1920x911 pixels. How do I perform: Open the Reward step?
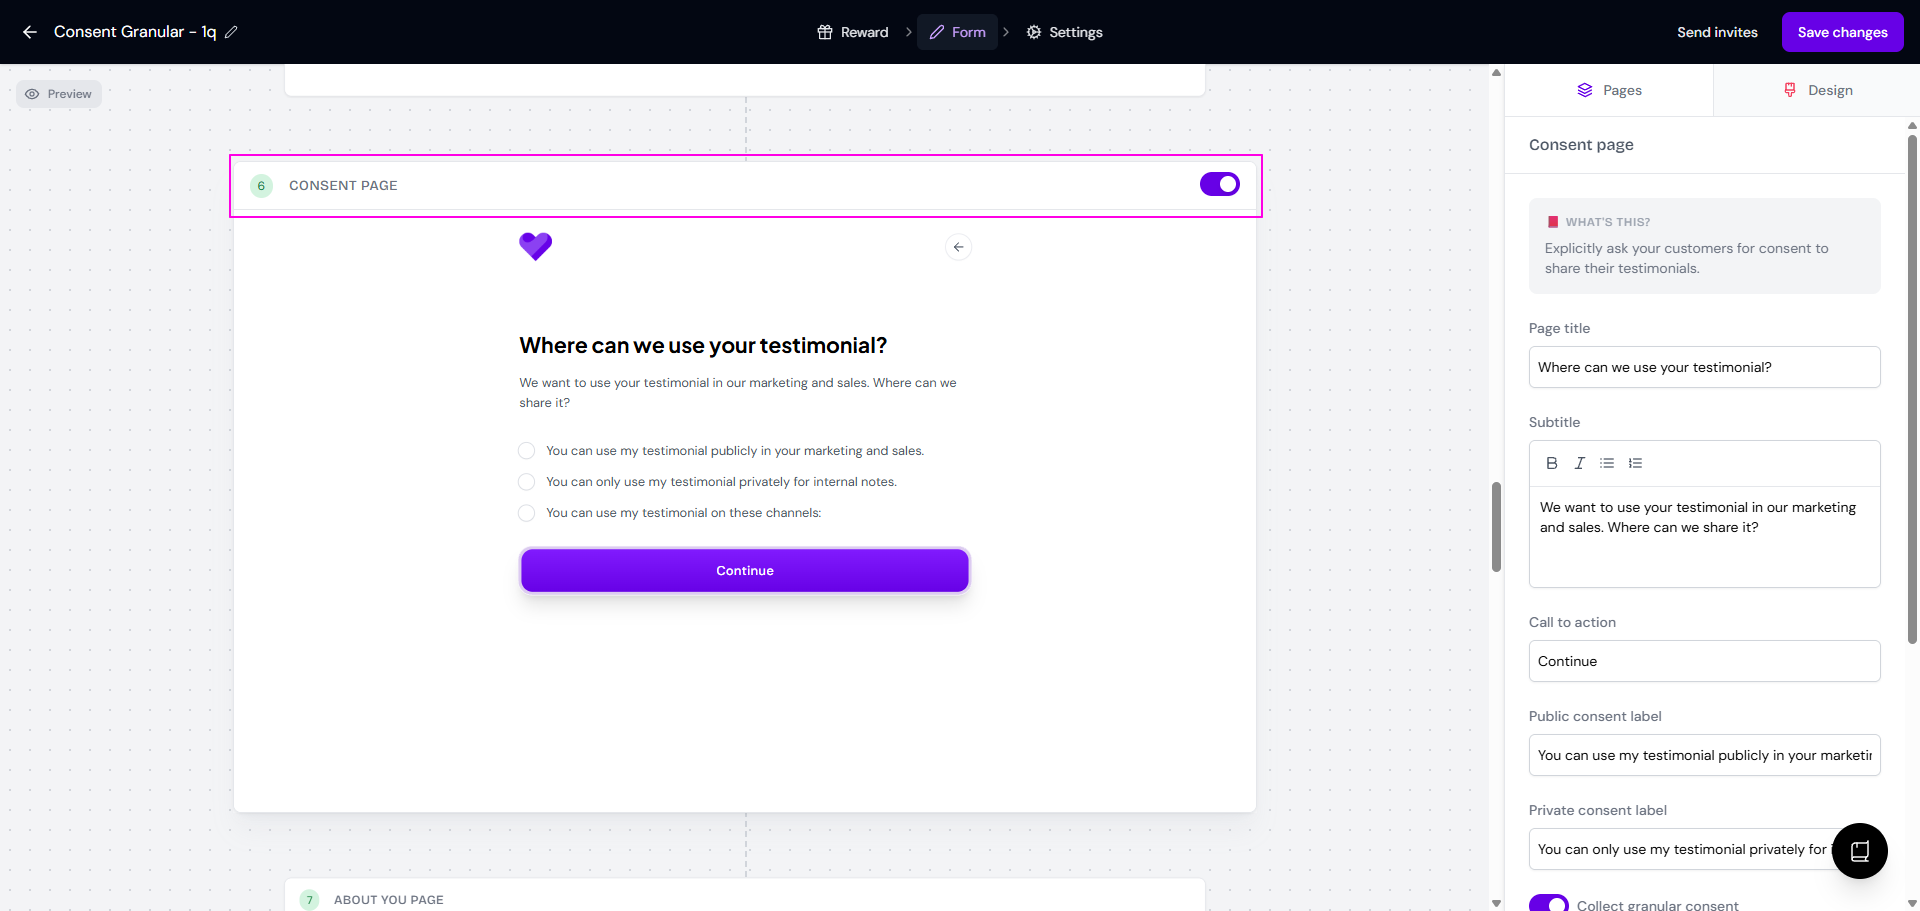pos(853,32)
